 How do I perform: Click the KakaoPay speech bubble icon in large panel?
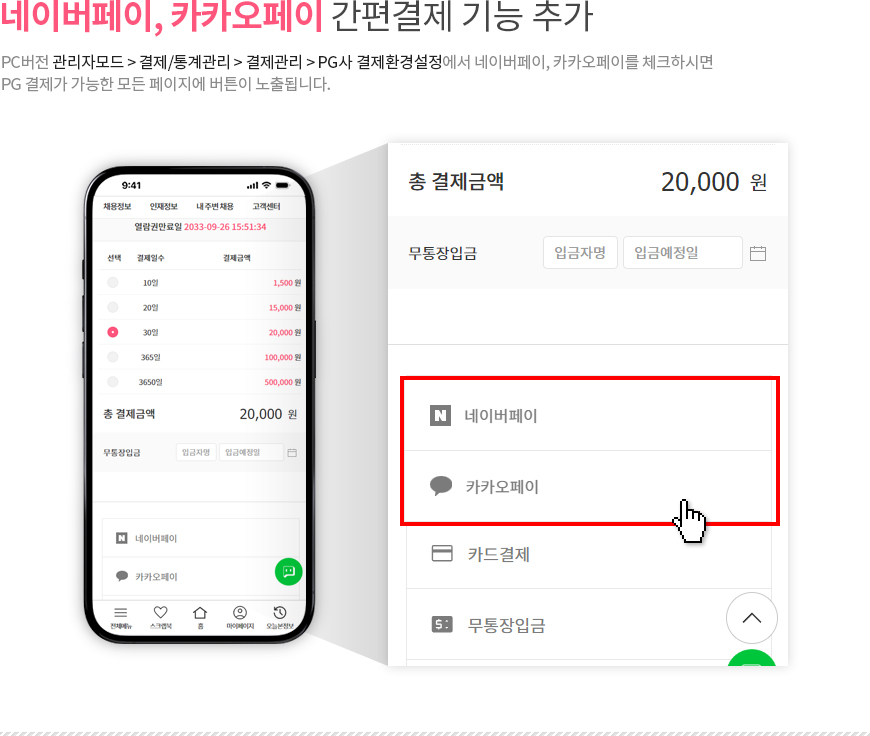441,486
